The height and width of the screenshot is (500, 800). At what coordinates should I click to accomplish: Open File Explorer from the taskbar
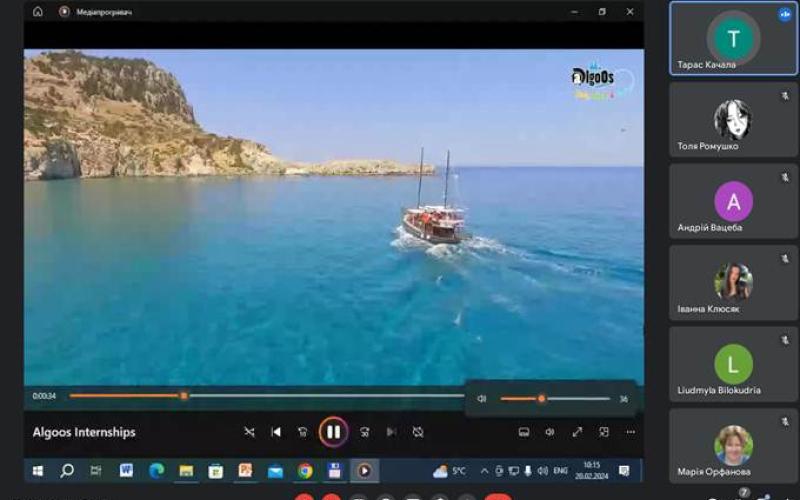(x=186, y=471)
